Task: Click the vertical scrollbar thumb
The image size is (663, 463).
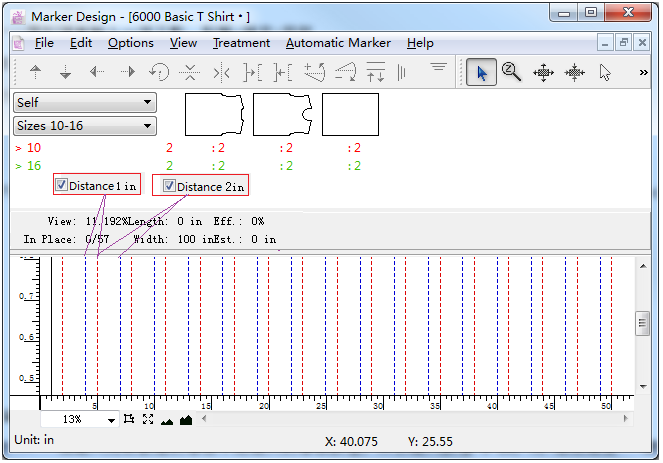Action: point(642,323)
